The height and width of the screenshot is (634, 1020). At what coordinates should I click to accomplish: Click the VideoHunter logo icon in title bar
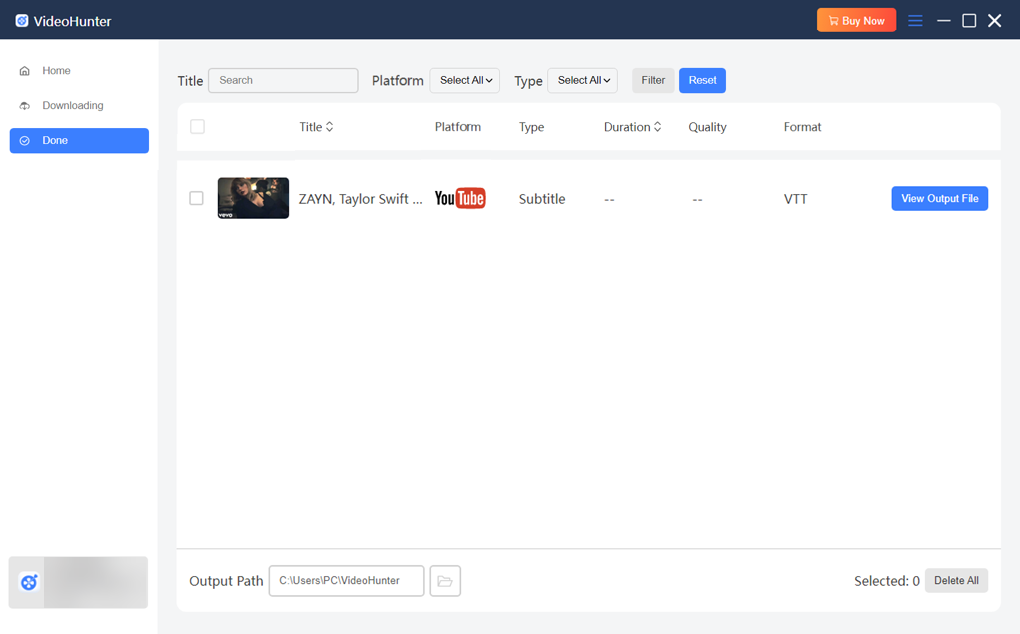[x=21, y=21]
